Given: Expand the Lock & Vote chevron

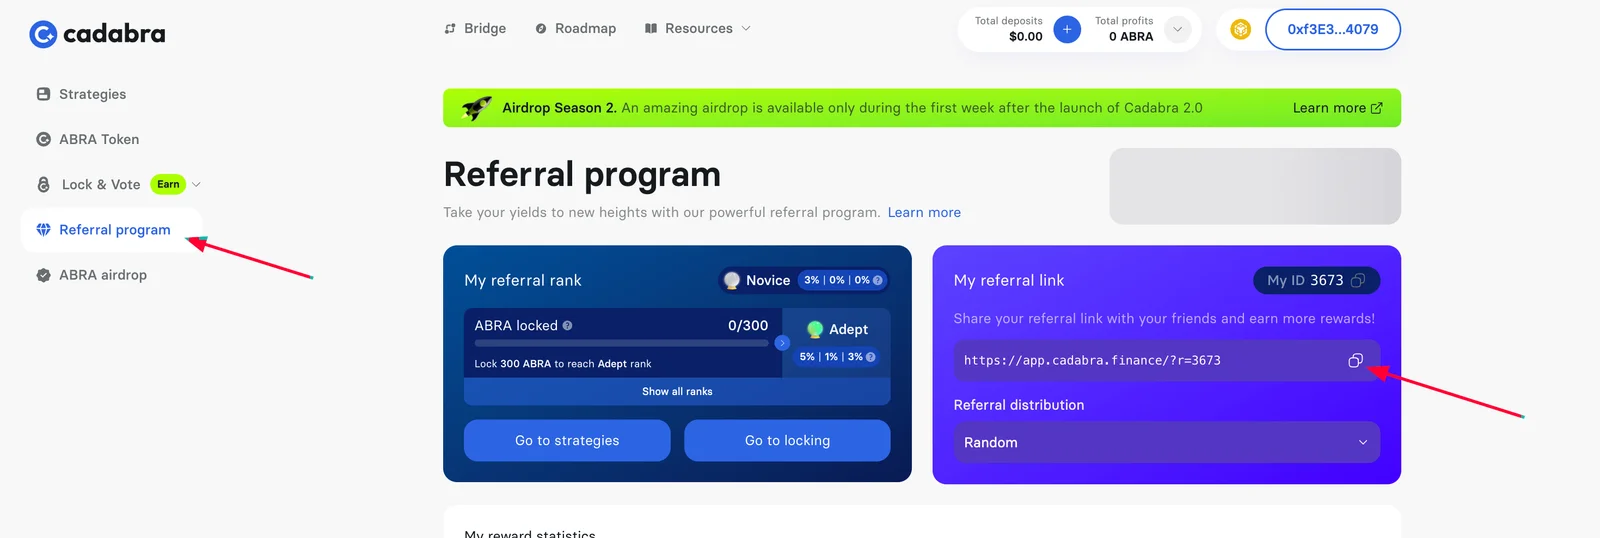Looking at the screenshot, I should 196,184.
